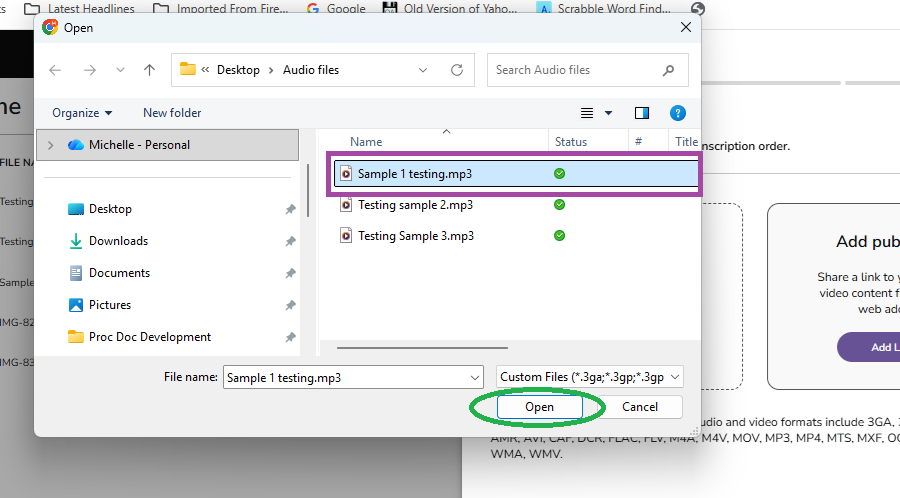Click the Back navigation arrow
The width and height of the screenshot is (900, 498).
pyautogui.click(x=55, y=70)
